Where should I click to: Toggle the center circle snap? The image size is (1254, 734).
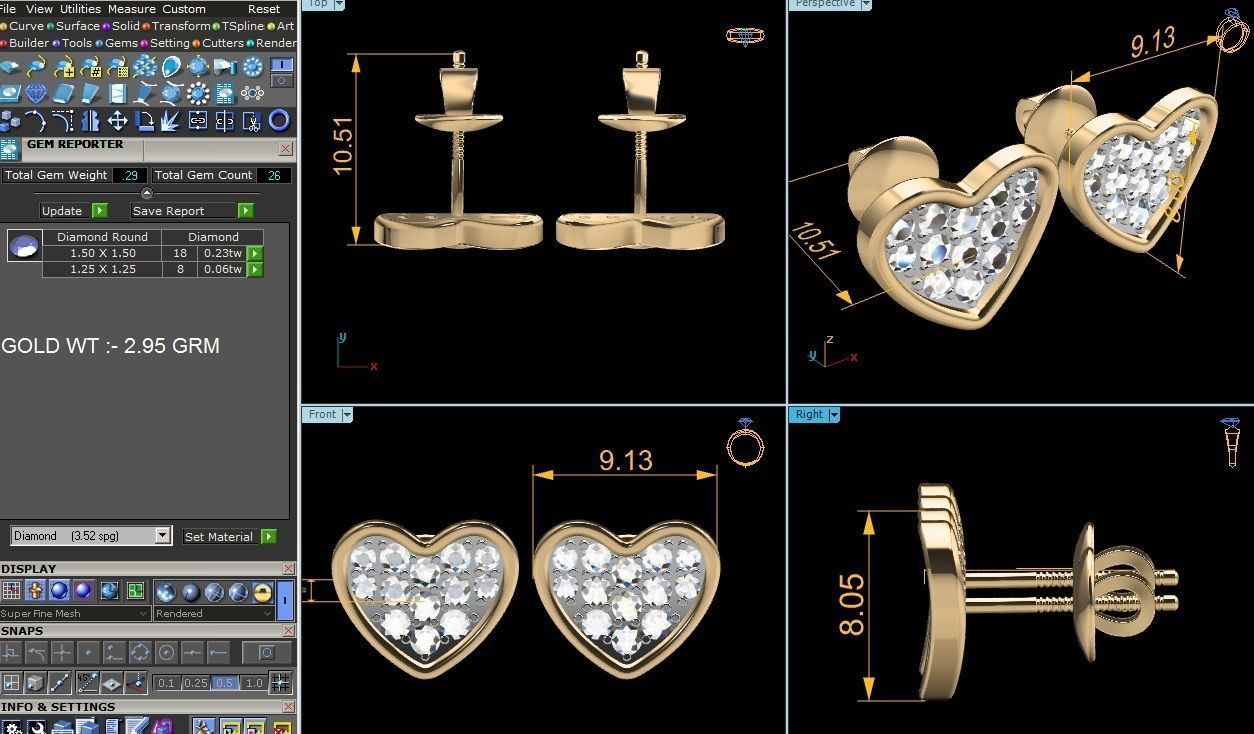(x=166, y=652)
